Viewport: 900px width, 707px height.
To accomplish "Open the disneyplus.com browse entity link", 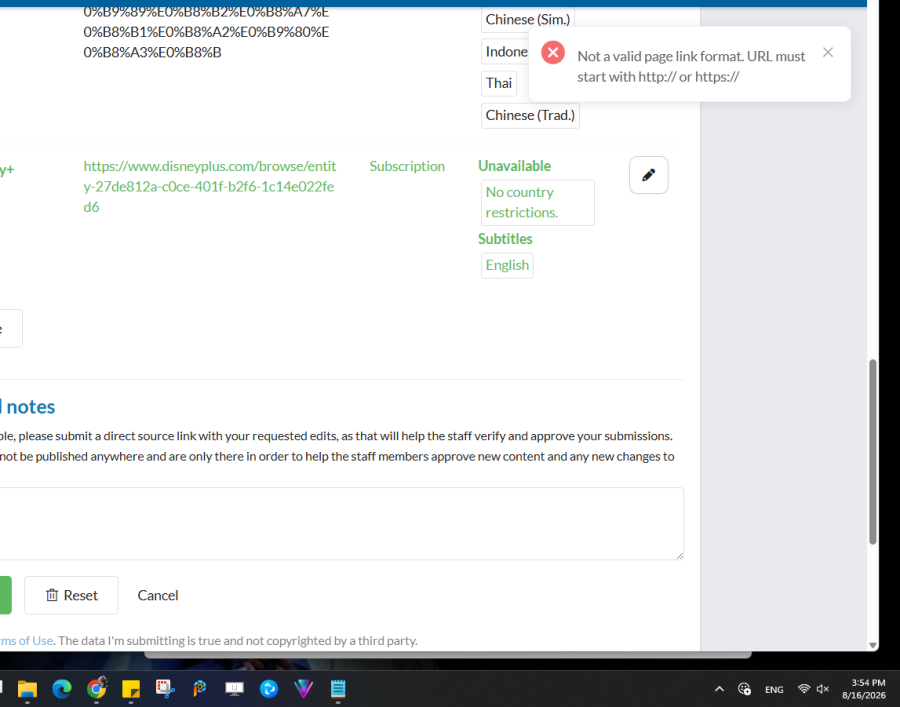I will 210,187.
